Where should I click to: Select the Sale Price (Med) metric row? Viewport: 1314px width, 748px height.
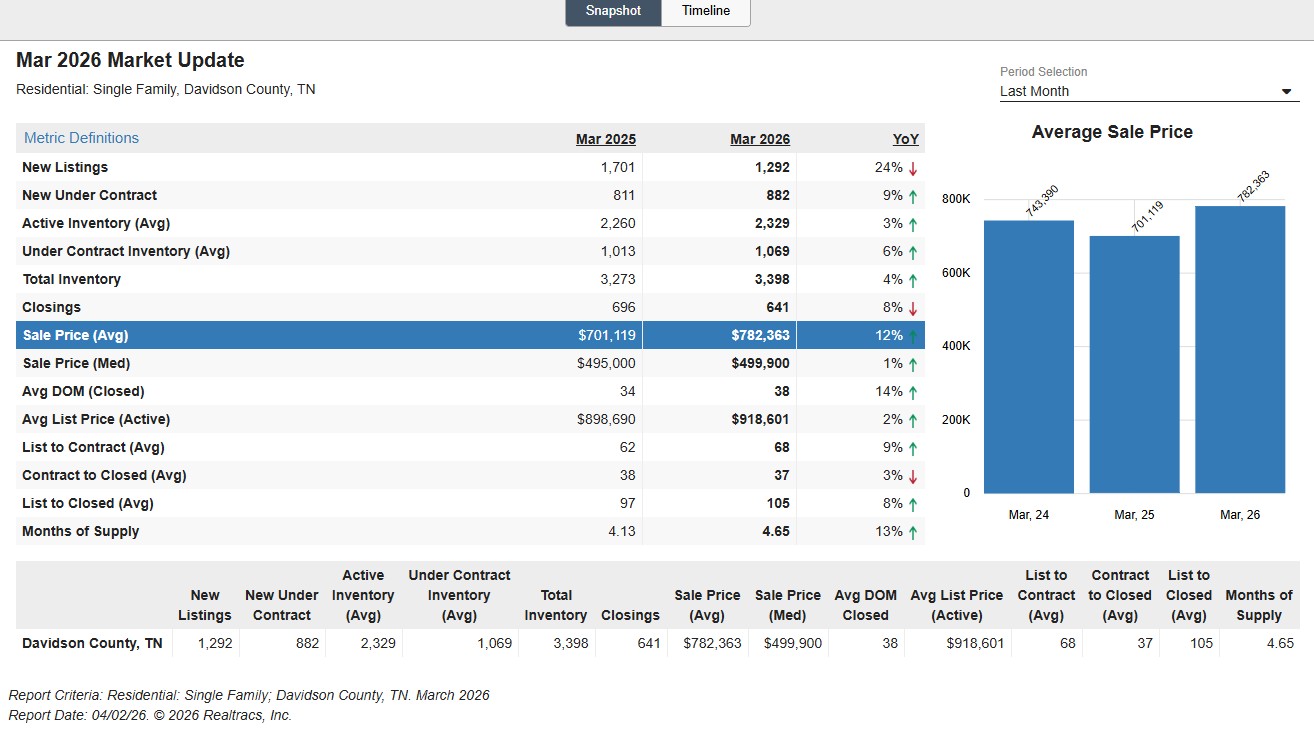pos(470,363)
